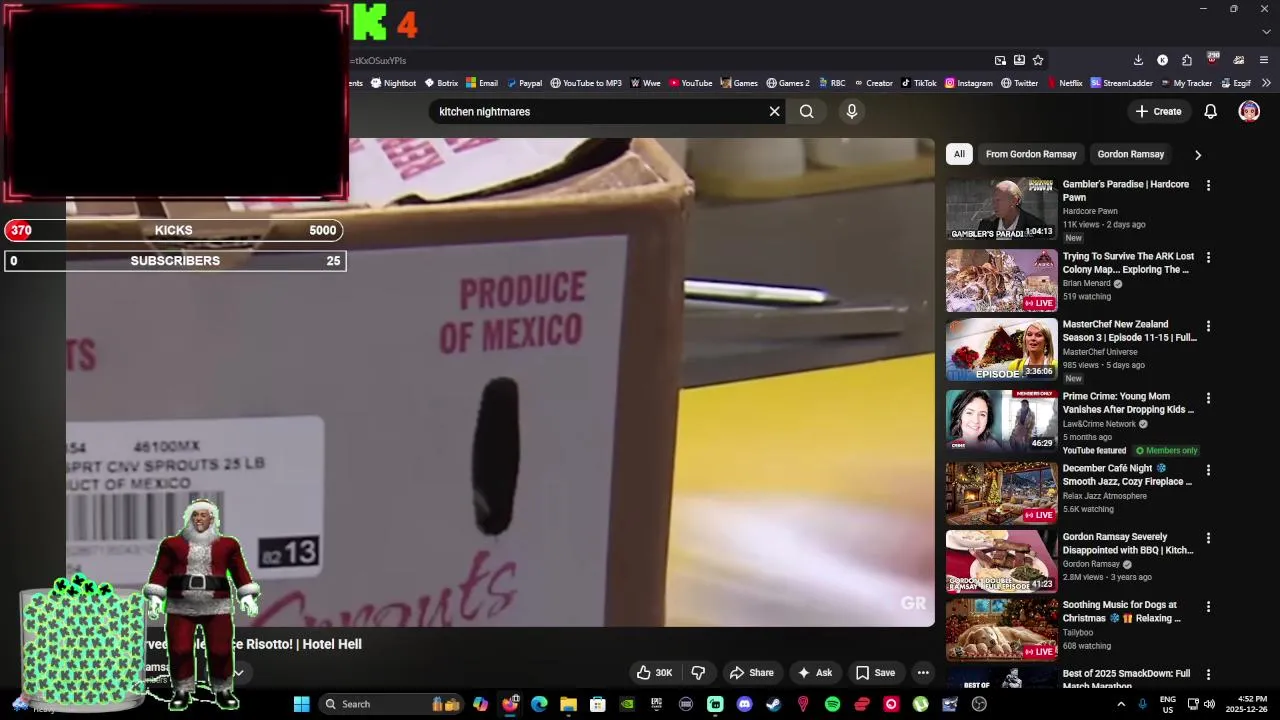
Task: Open Windows Start menu
Action: coord(301,704)
